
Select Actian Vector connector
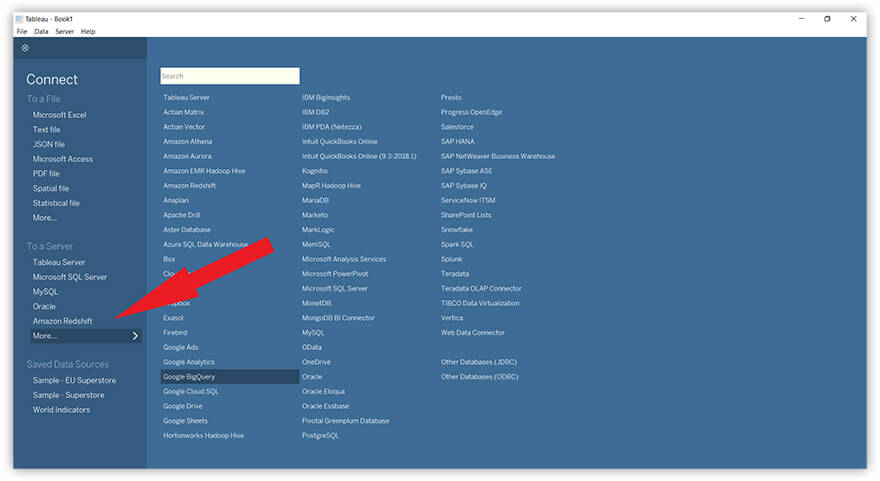pos(184,127)
